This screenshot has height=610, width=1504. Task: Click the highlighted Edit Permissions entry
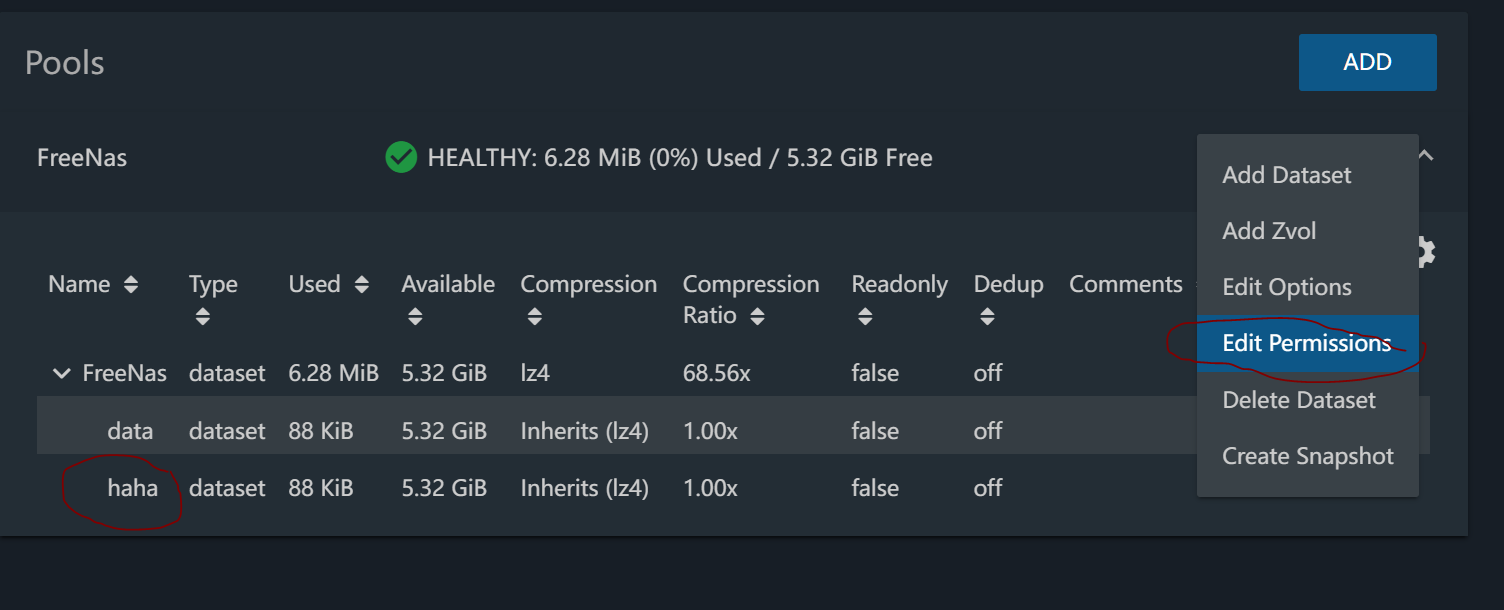(x=1307, y=342)
